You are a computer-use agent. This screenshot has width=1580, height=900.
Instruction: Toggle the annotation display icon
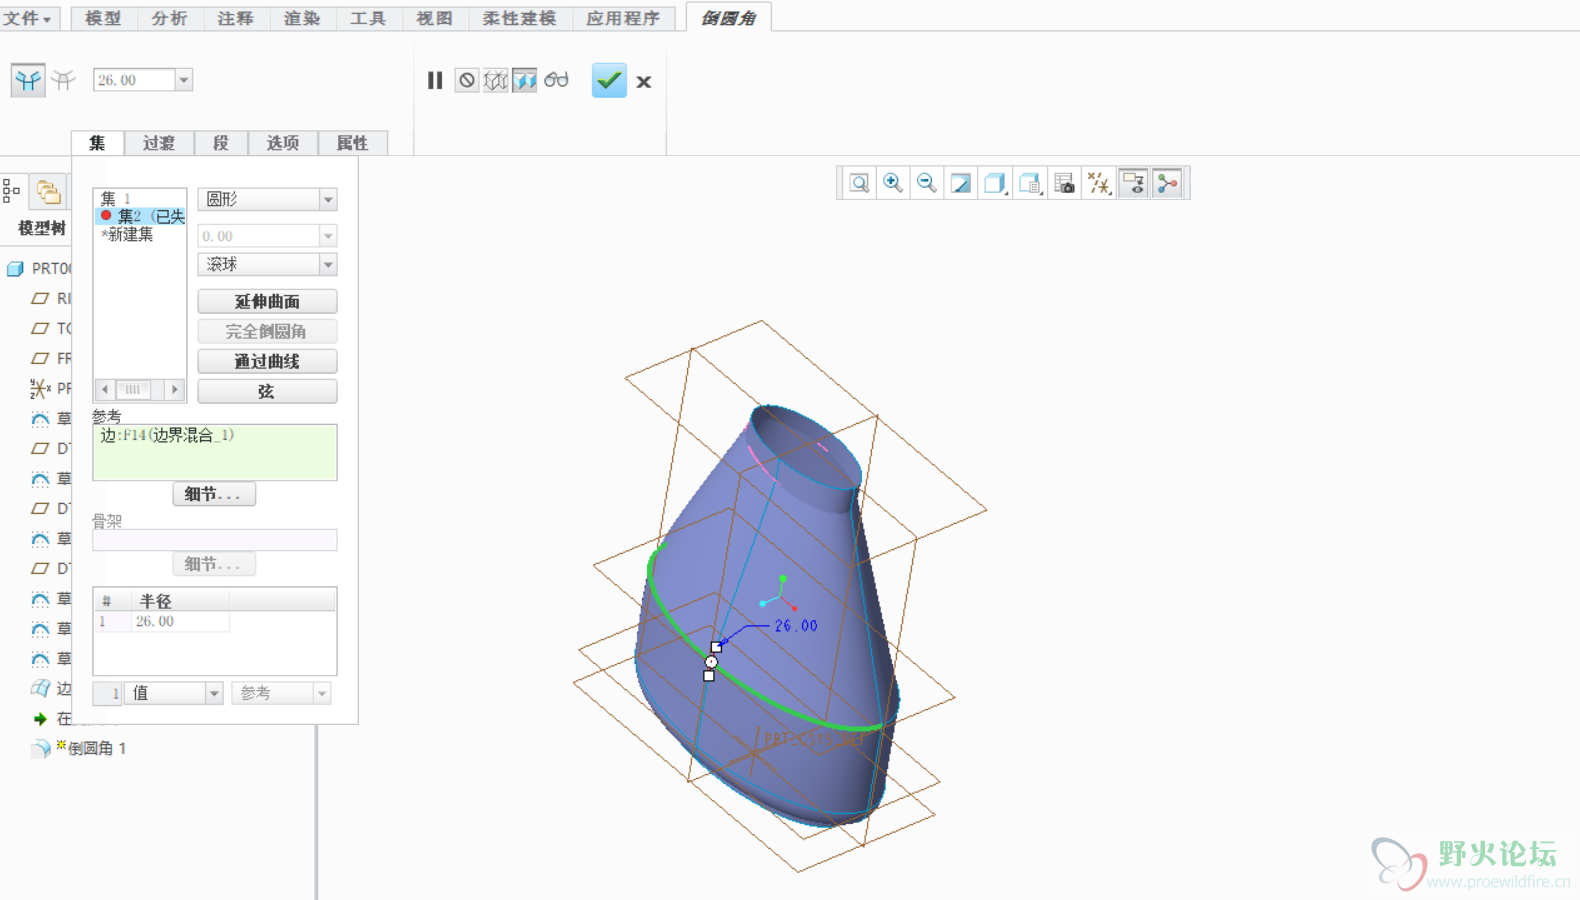pyautogui.click(x=1133, y=183)
